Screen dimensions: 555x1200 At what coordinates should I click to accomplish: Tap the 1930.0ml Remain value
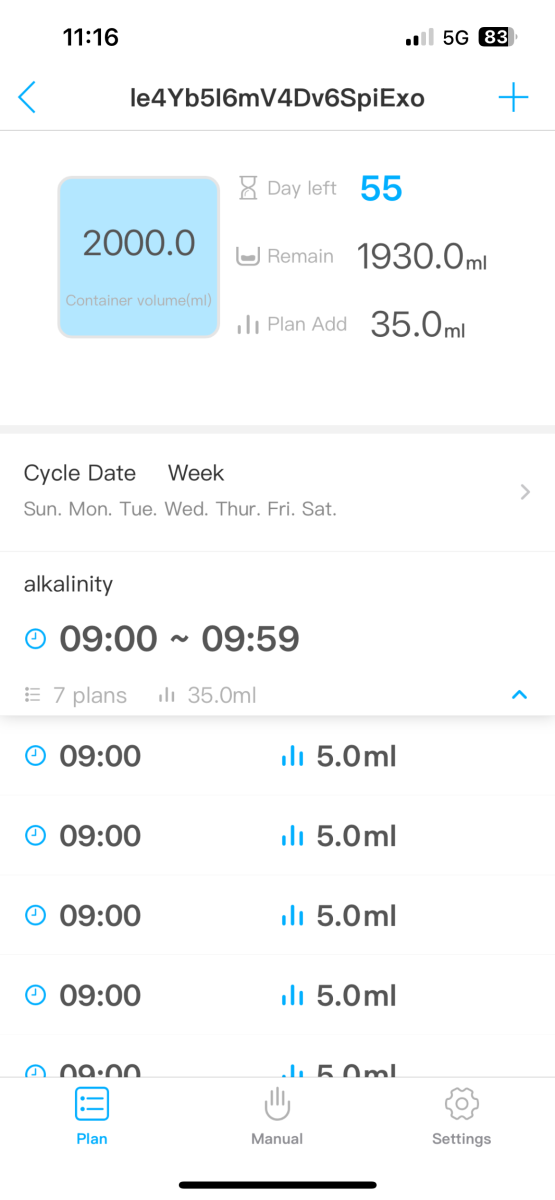pos(422,257)
